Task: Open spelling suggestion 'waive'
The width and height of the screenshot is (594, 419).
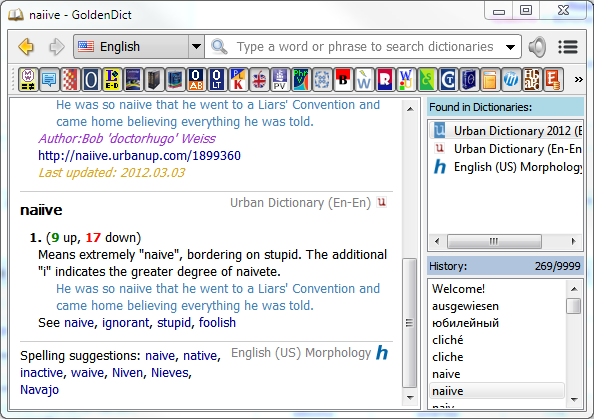Action: 88,373
